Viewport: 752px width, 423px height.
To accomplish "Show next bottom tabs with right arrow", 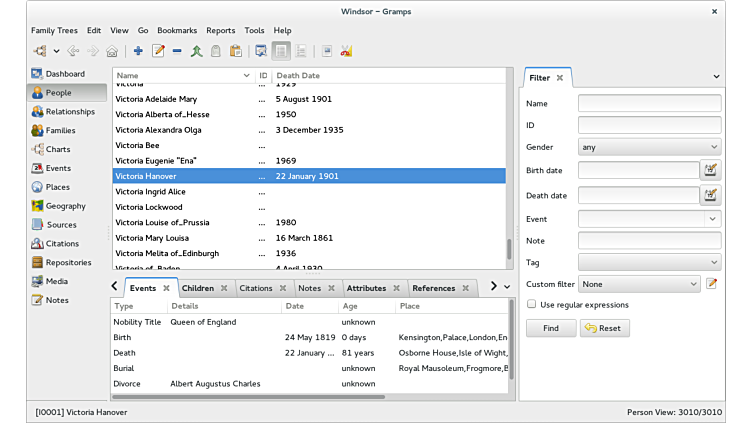I will (494, 286).
